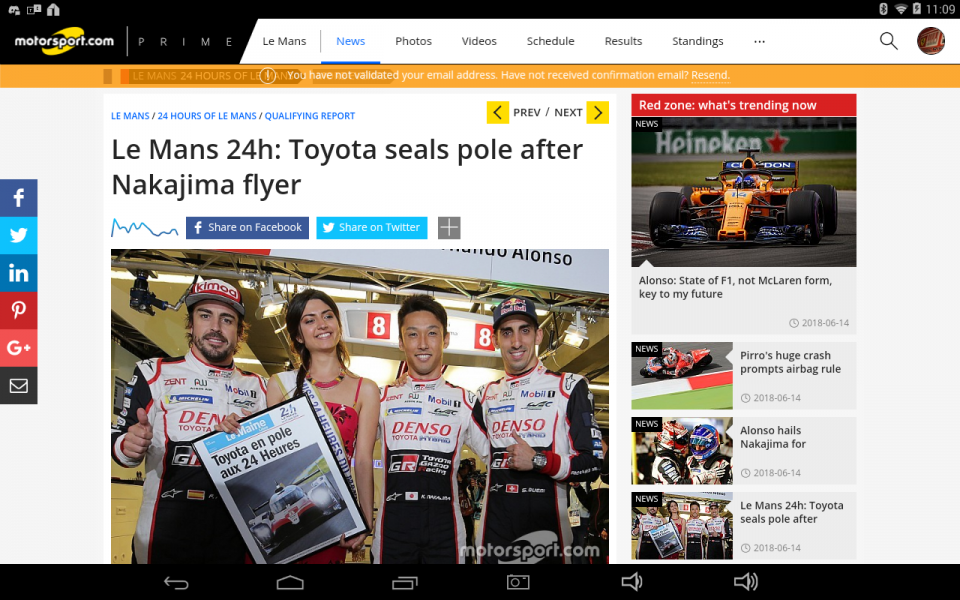Open the Le Mans series tab
The width and height of the screenshot is (960, 600).
click(x=284, y=41)
